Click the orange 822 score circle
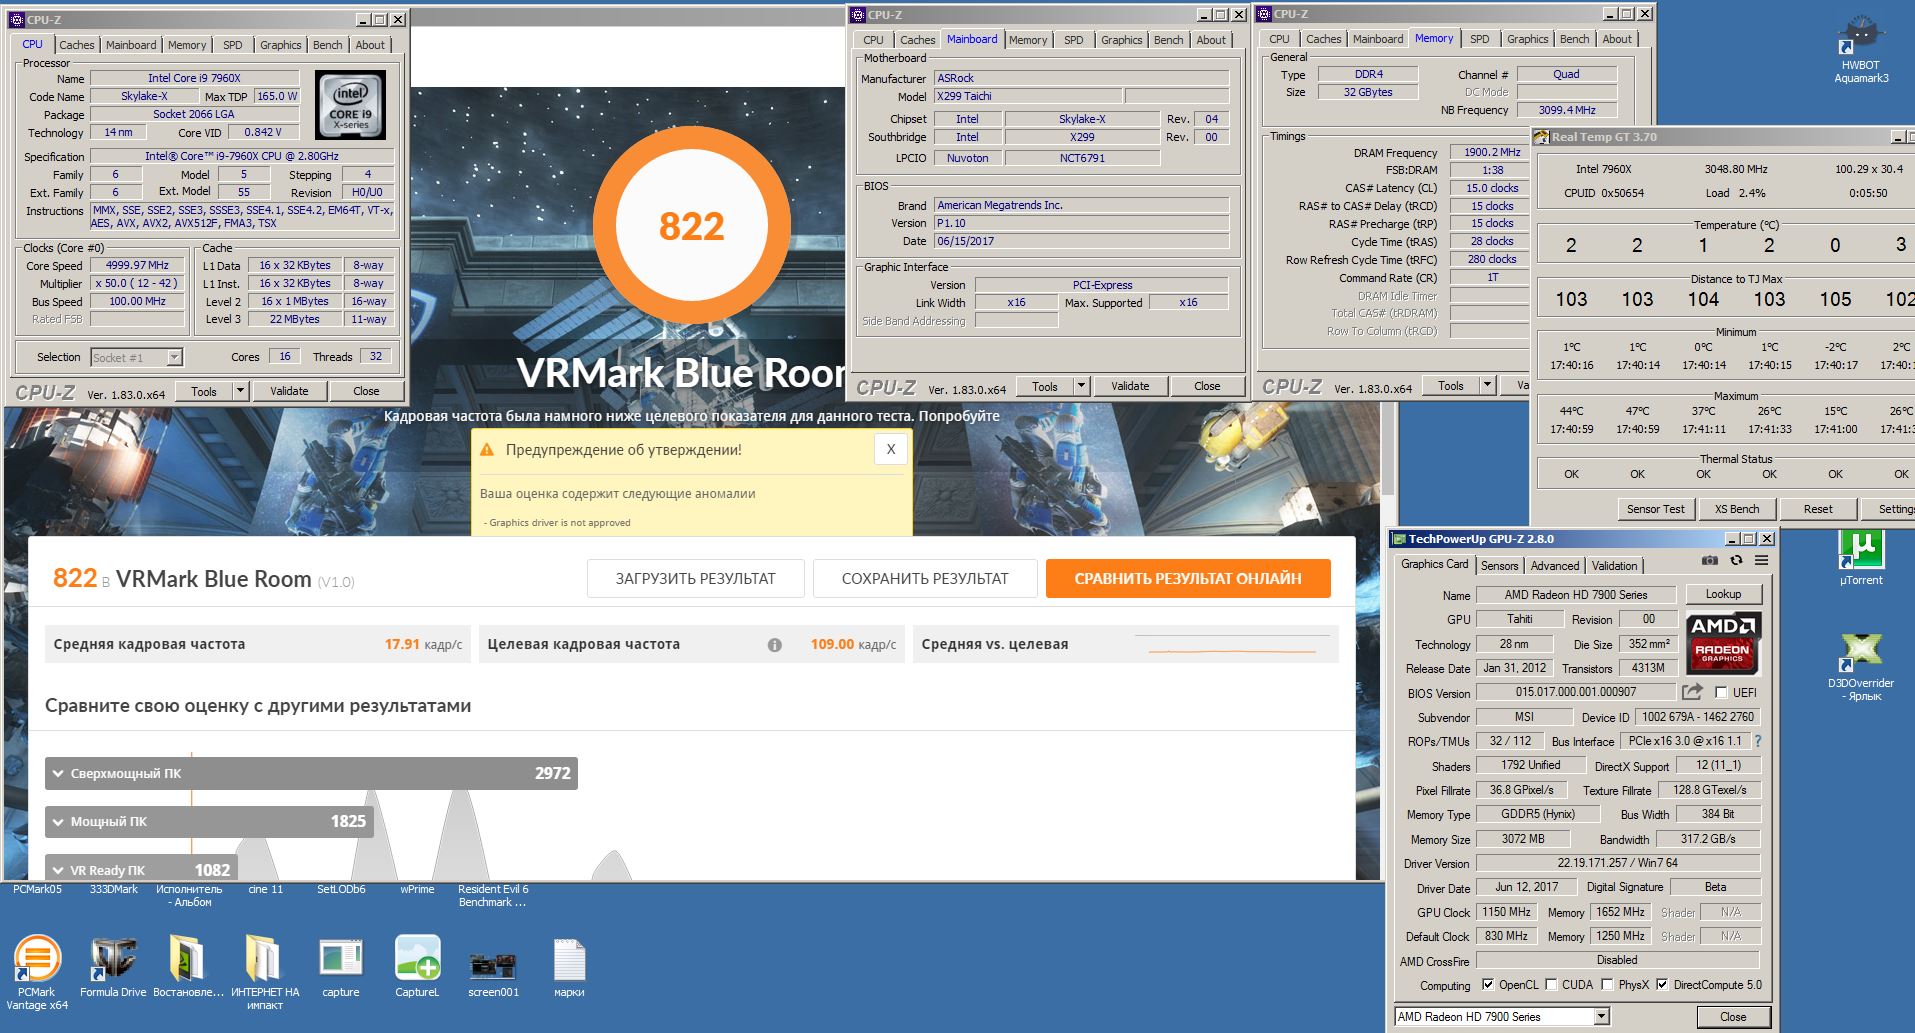The width and height of the screenshot is (1915, 1033). coord(691,226)
